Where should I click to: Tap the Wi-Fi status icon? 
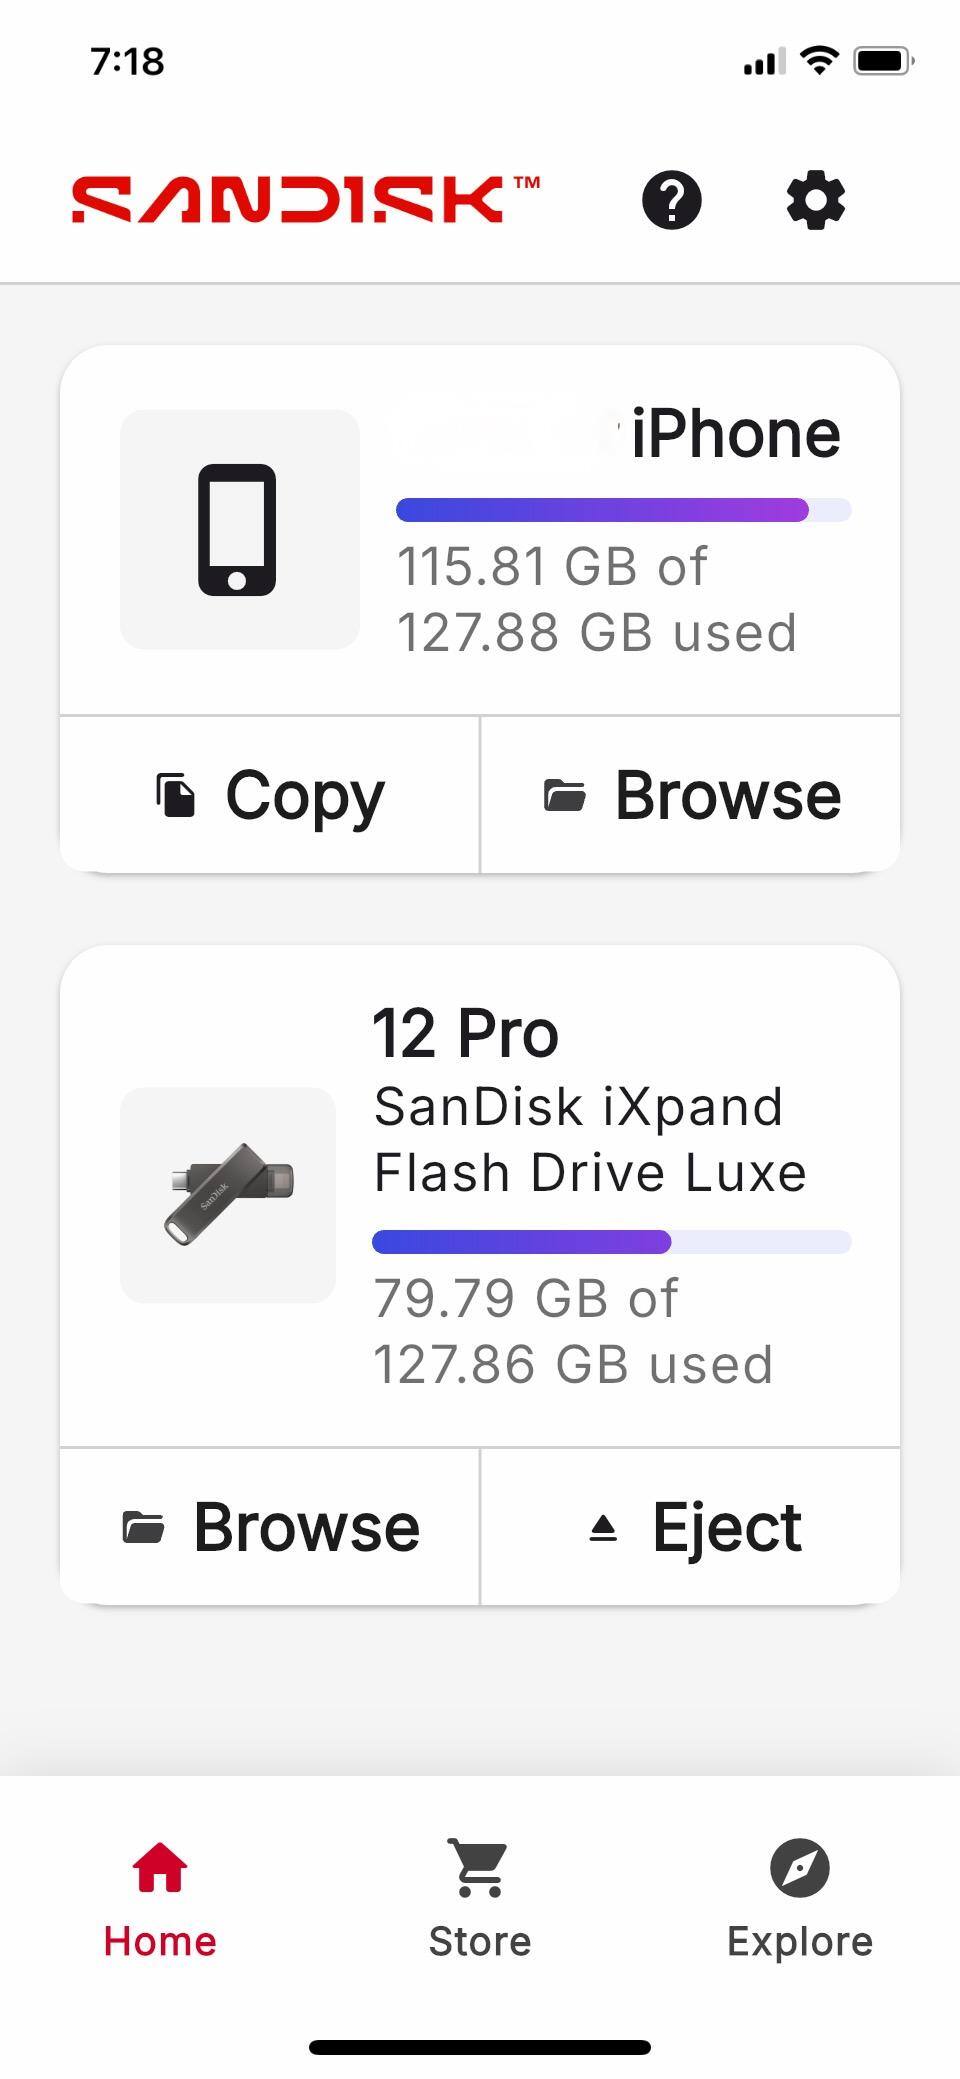pos(820,61)
